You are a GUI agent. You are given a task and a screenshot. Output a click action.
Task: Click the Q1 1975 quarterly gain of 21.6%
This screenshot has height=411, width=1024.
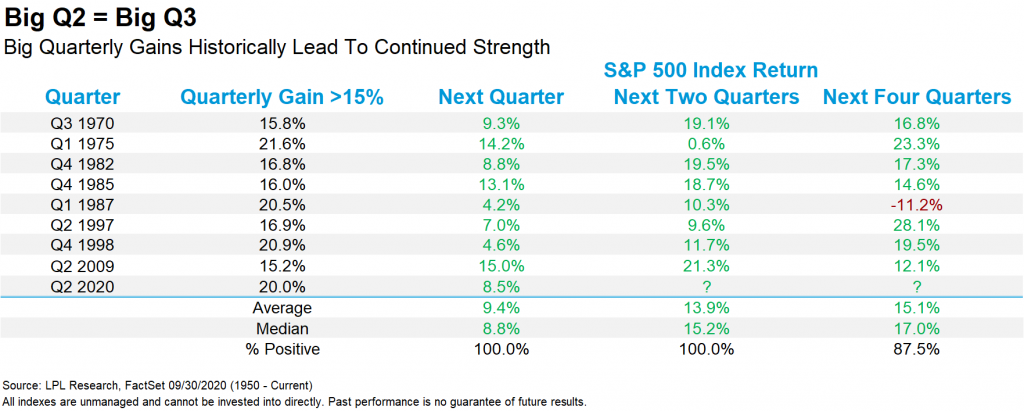(x=281, y=141)
